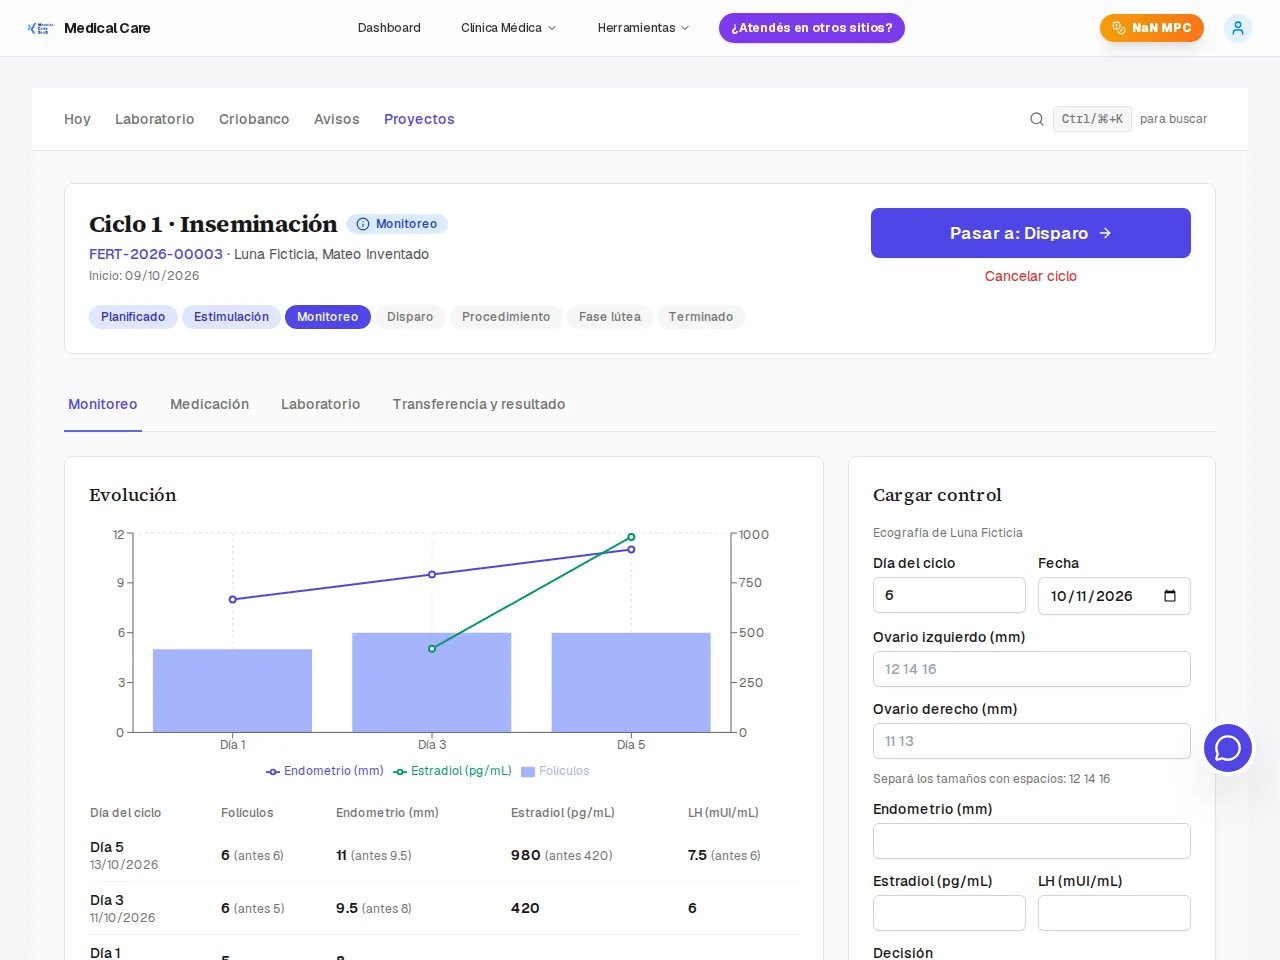Screen dimensions: 1280x960
Task: Click the Medical Care logo icon
Action: pyautogui.click(x=40, y=28)
